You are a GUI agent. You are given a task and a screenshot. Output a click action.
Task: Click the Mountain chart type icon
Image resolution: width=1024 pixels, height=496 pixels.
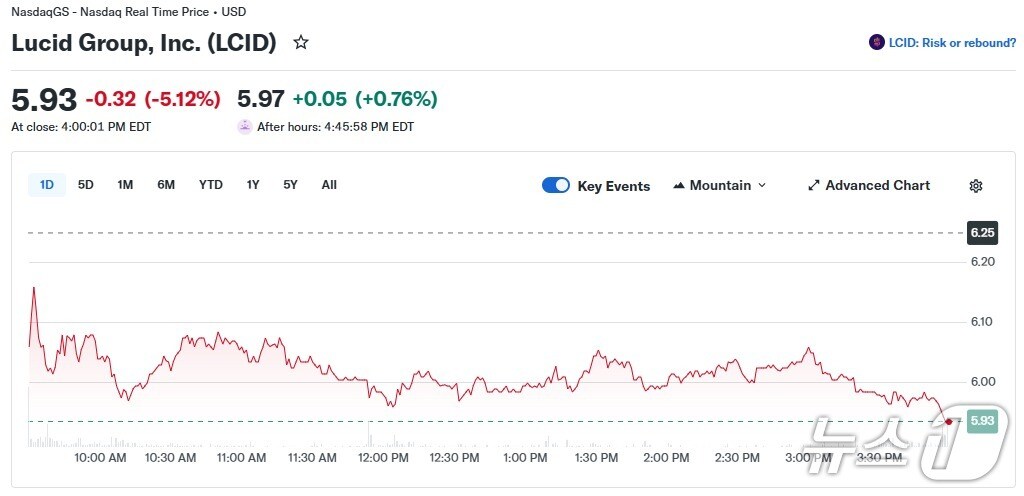[679, 186]
